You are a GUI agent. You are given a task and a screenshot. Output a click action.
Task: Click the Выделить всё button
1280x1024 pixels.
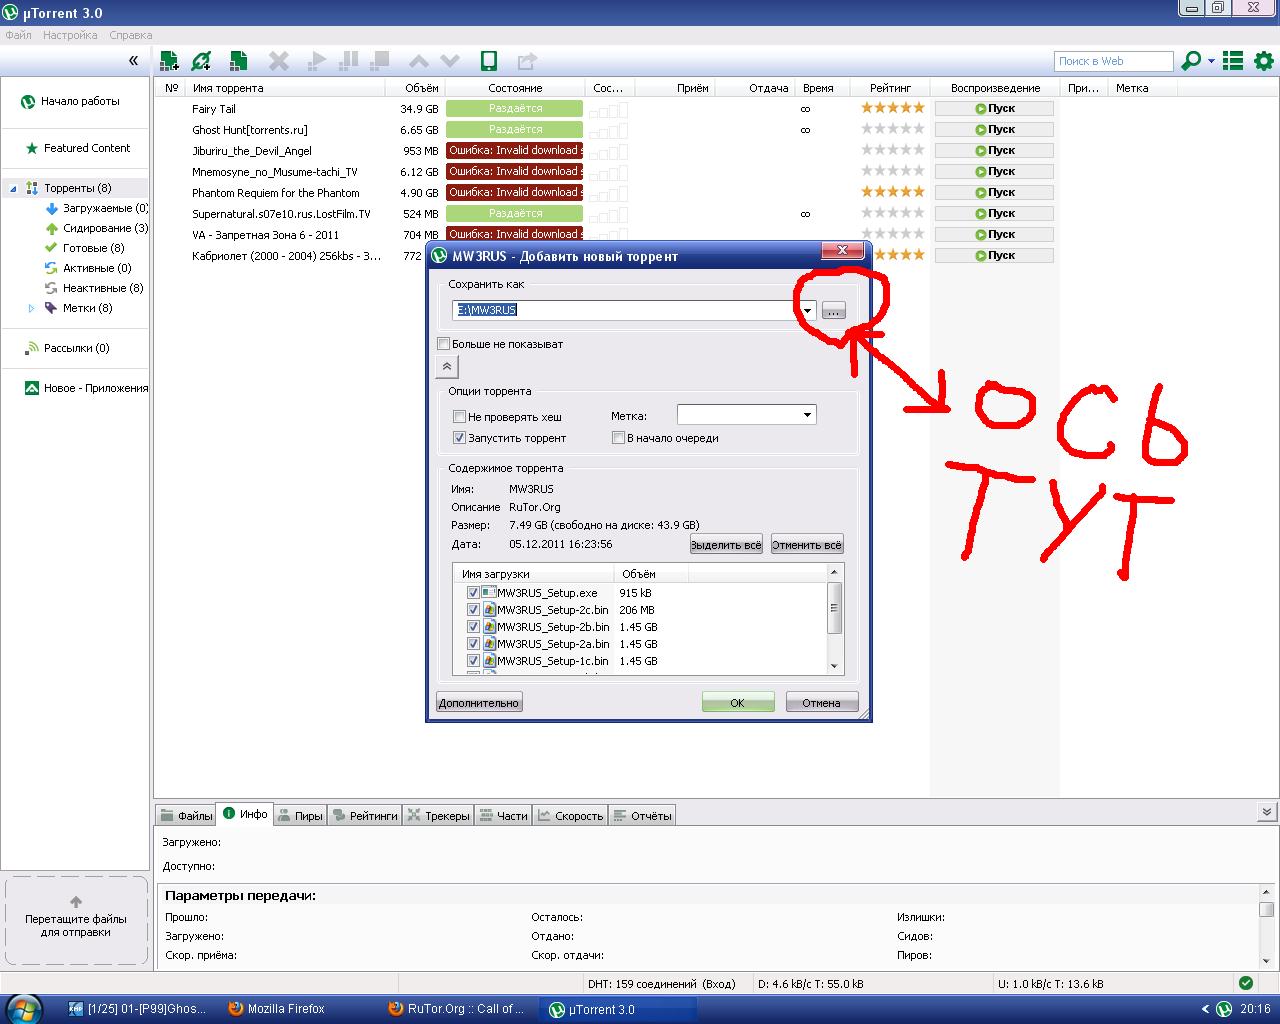click(726, 545)
